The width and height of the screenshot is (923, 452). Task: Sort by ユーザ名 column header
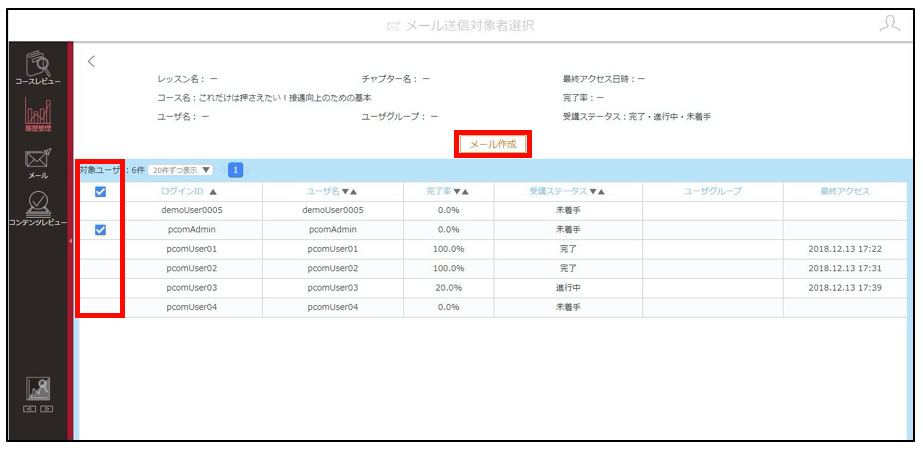tap(332, 191)
